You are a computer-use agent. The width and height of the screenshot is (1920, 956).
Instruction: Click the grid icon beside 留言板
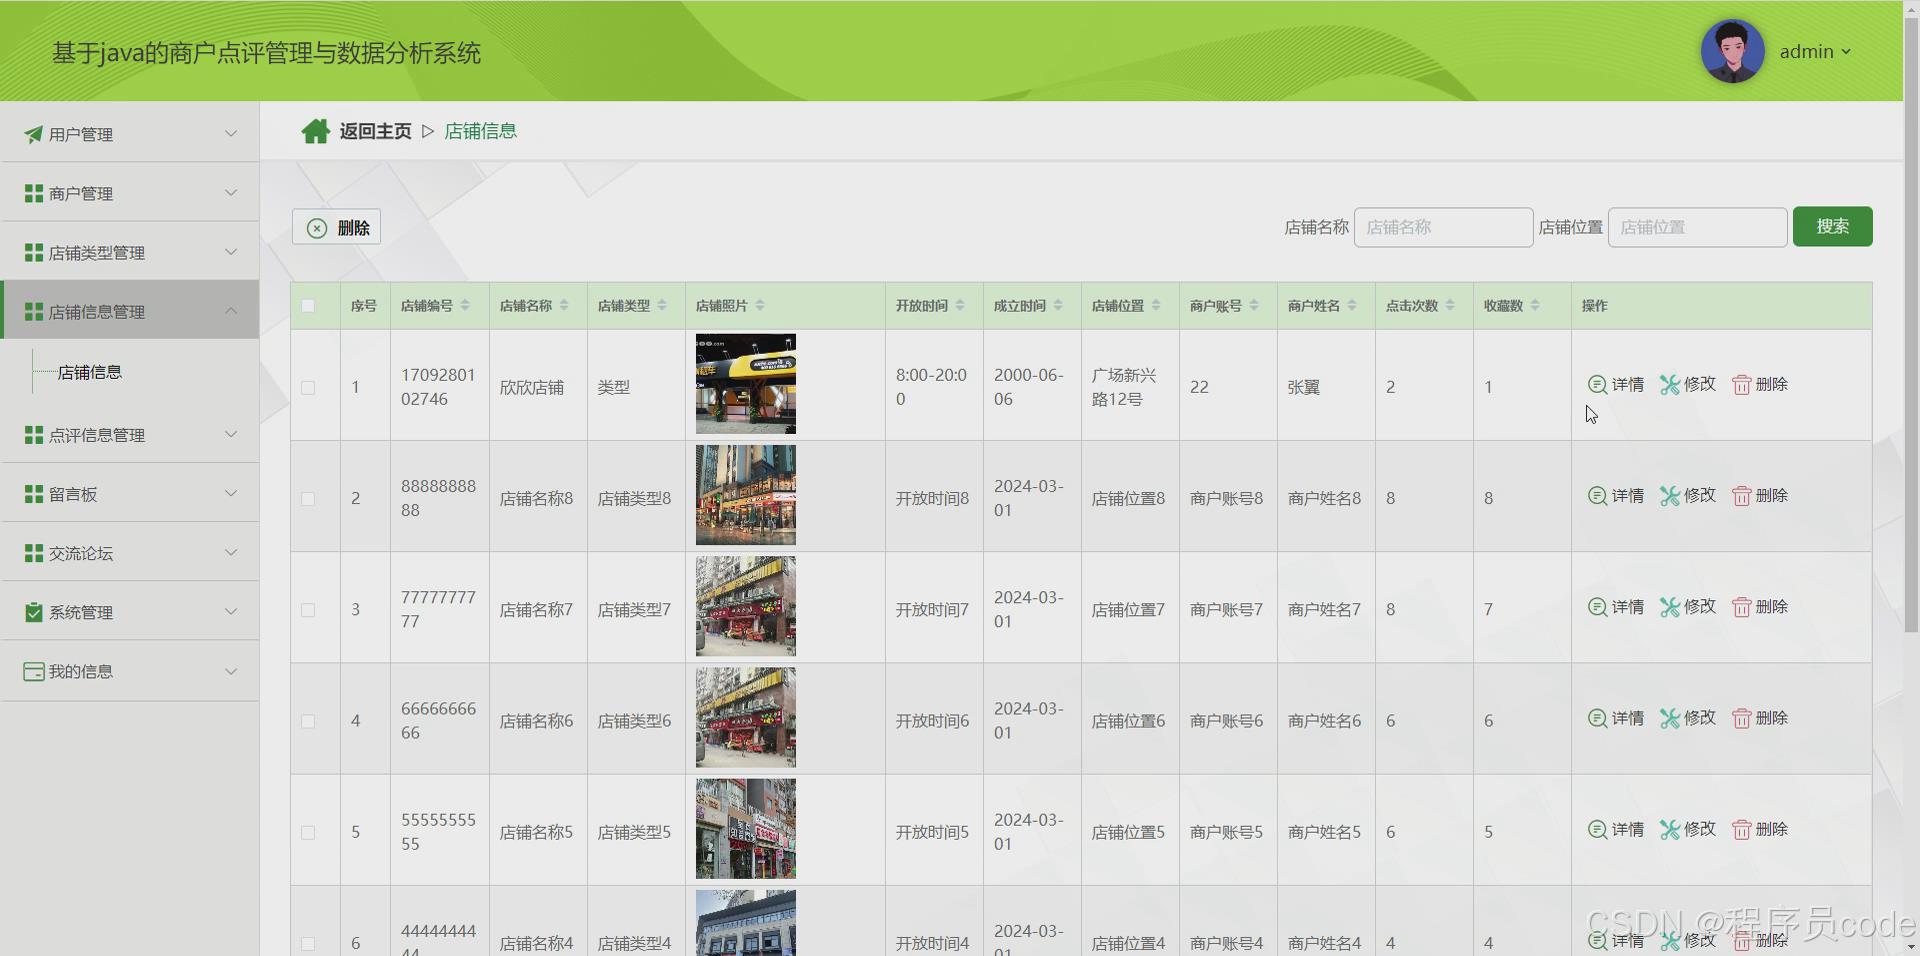33,494
